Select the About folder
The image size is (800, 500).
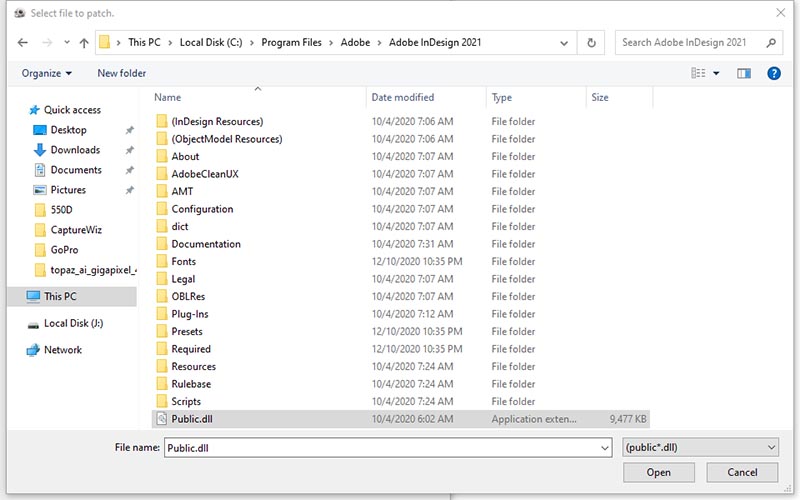pos(185,157)
